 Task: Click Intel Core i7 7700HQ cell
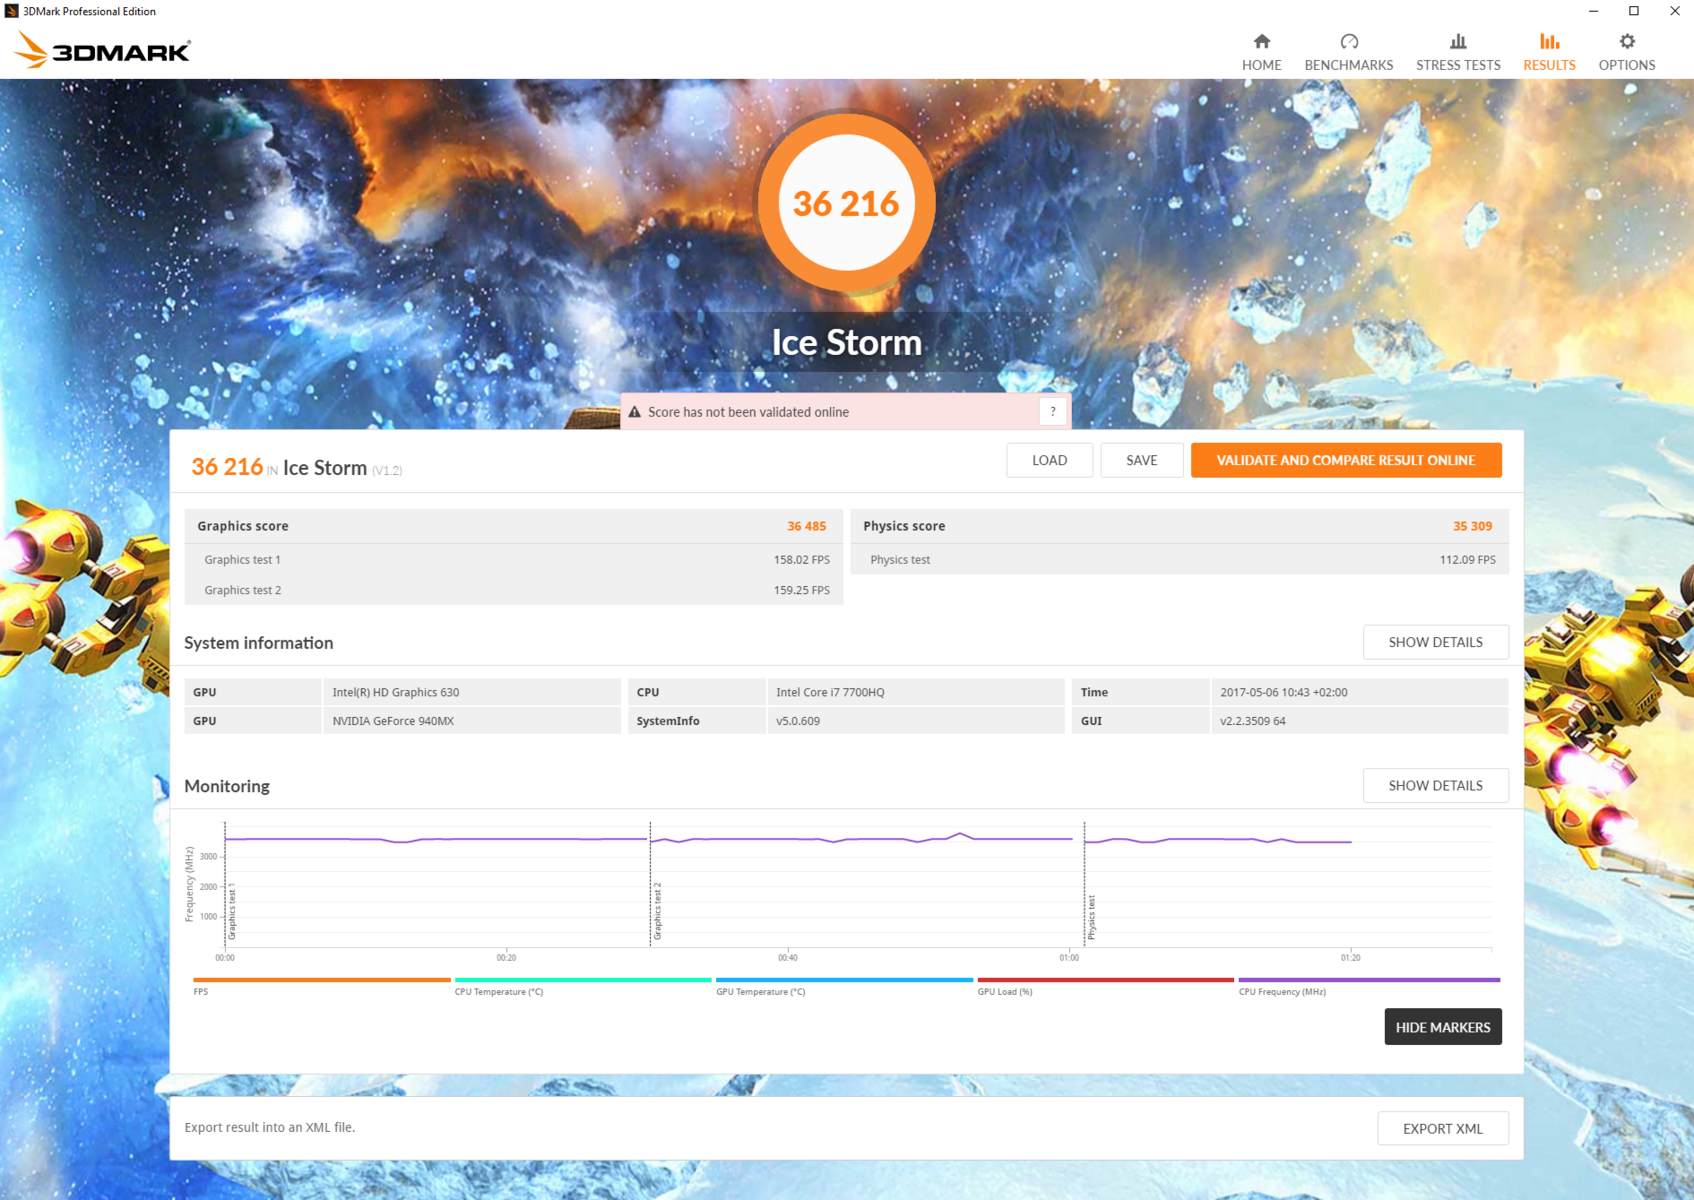coord(916,692)
